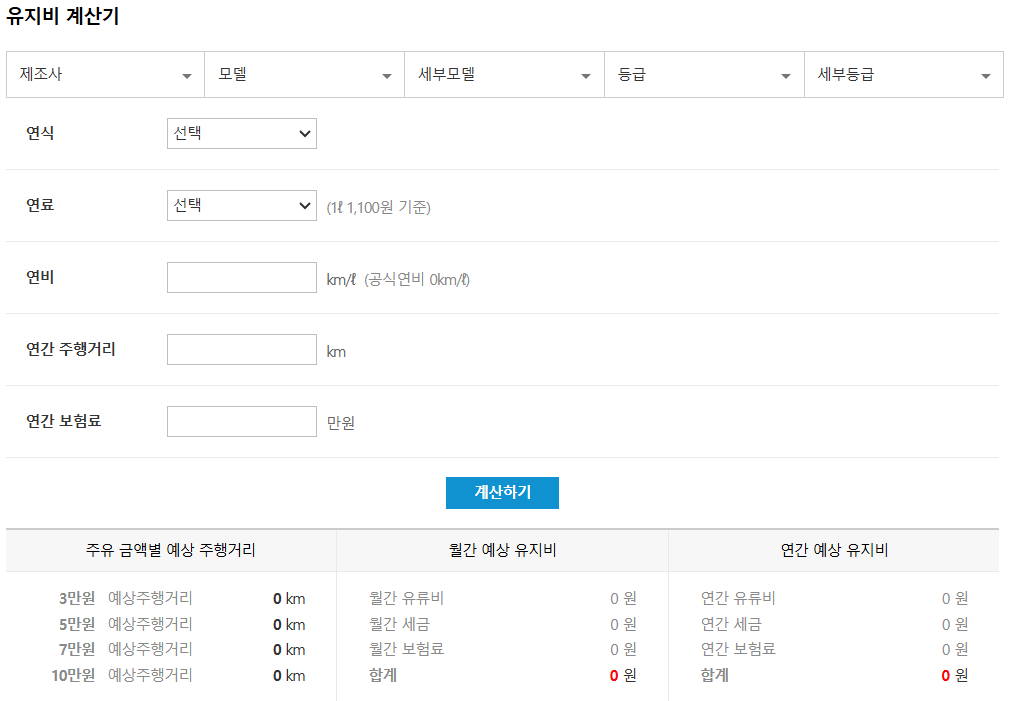Open 세부등급 via its arrow icon
1009x701 pixels.
(x=985, y=74)
